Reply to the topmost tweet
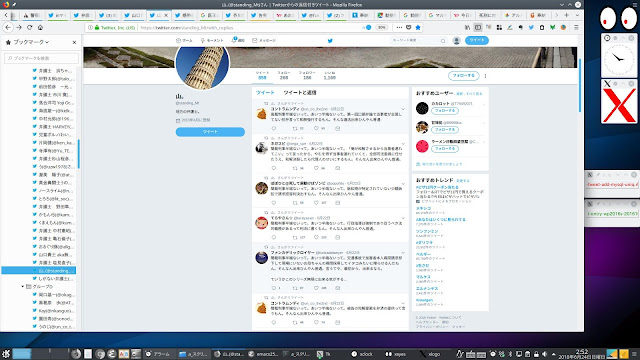Screen dimensions: 640x360 274,129
